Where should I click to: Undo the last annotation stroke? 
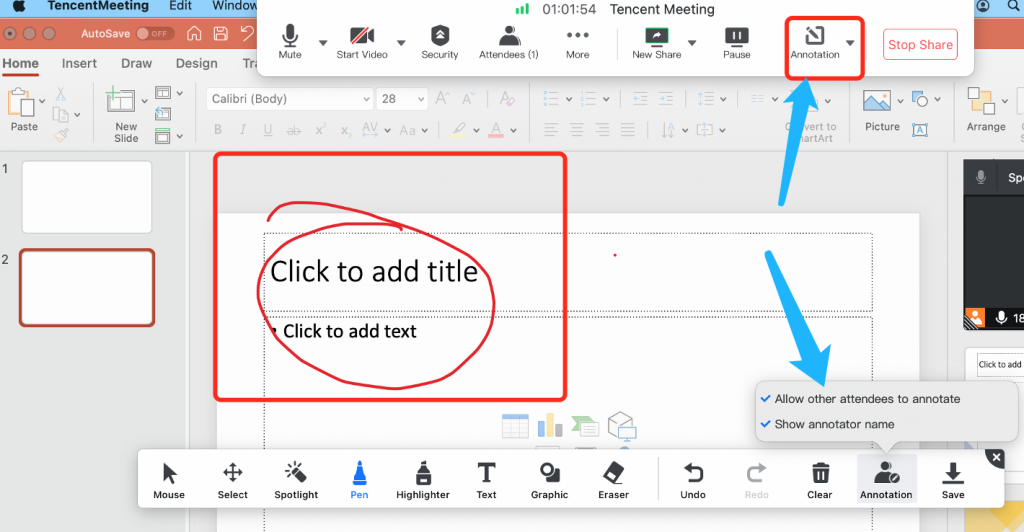693,480
